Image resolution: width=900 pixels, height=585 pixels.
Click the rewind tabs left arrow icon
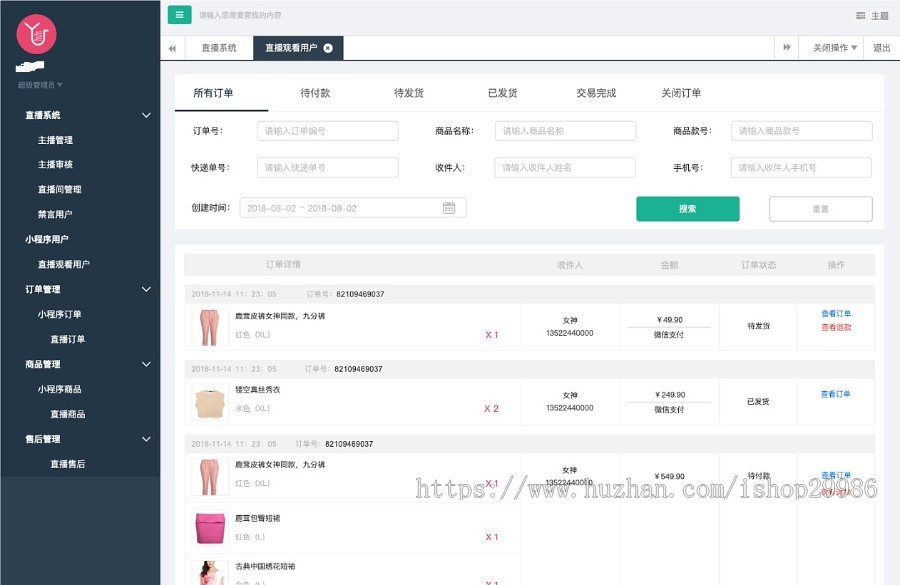pyautogui.click(x=172, y=48)
